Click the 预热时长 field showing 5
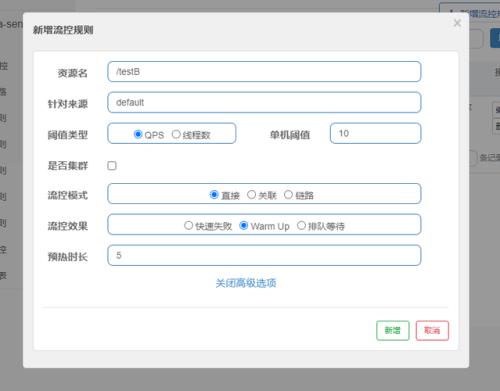 point(264,255)
